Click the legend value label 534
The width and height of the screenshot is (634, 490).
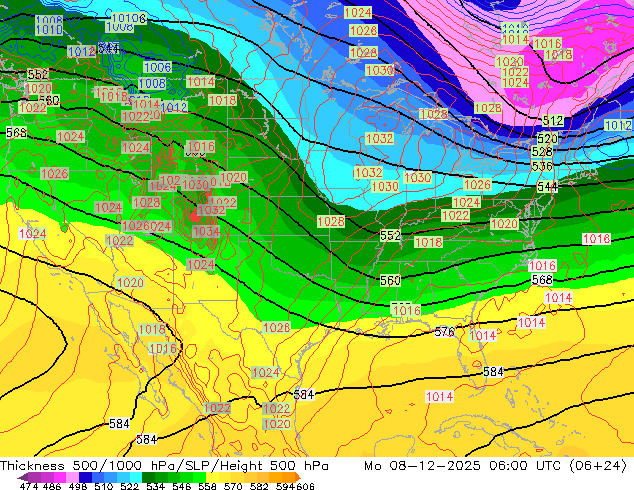[x=156, y=486]
